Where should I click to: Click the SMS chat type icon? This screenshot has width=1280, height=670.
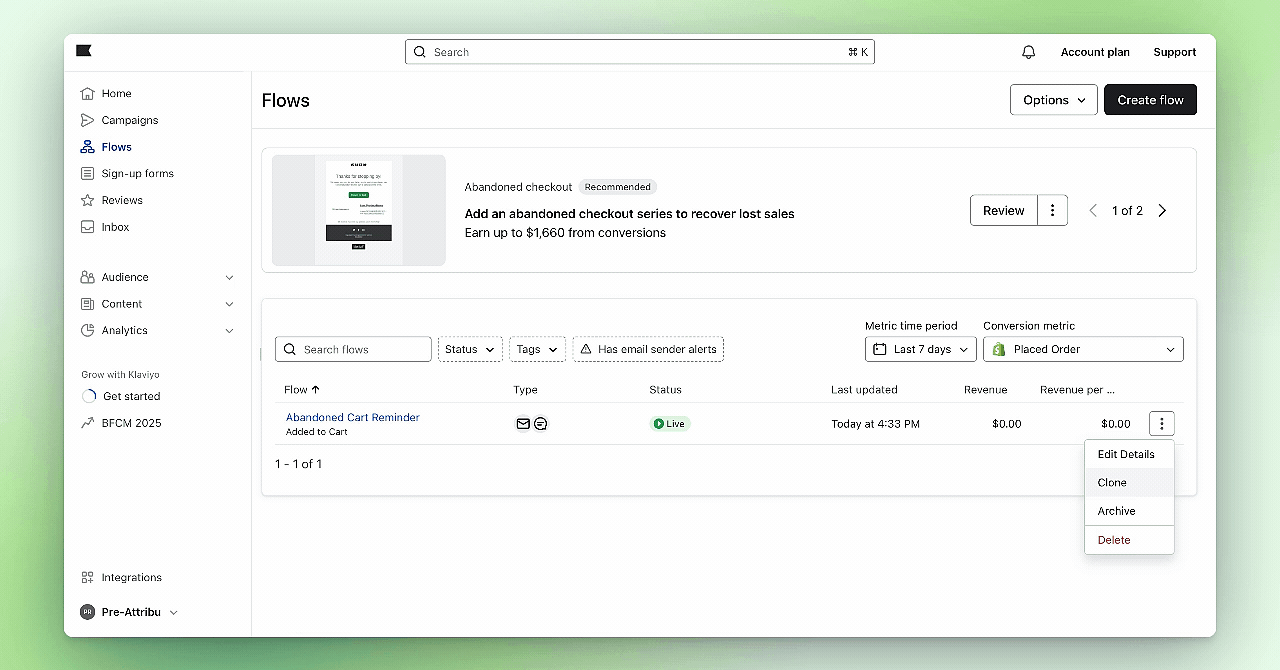coord(540,424)
